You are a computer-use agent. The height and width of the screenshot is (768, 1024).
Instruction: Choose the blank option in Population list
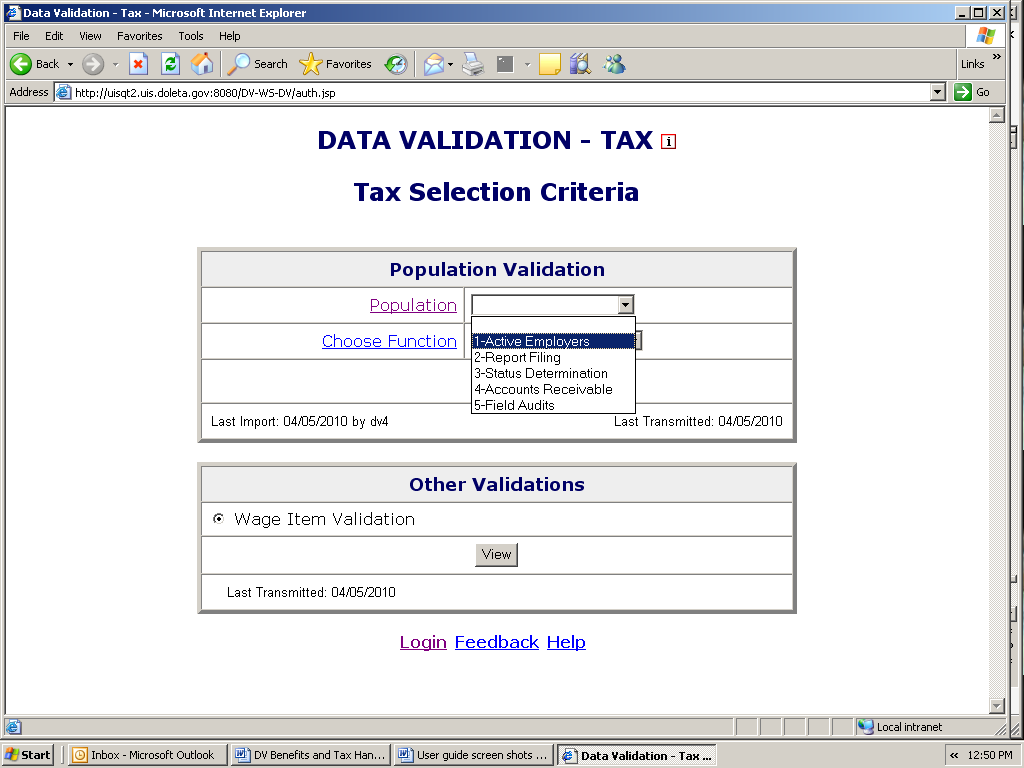[553, 325]
